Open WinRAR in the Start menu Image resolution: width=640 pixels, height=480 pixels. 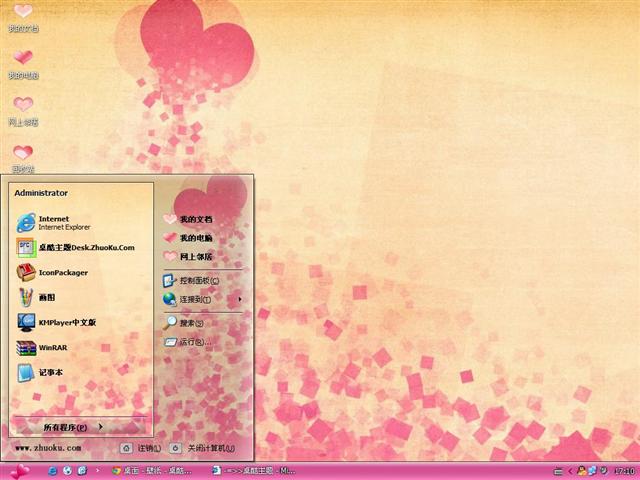coord(52,347)
